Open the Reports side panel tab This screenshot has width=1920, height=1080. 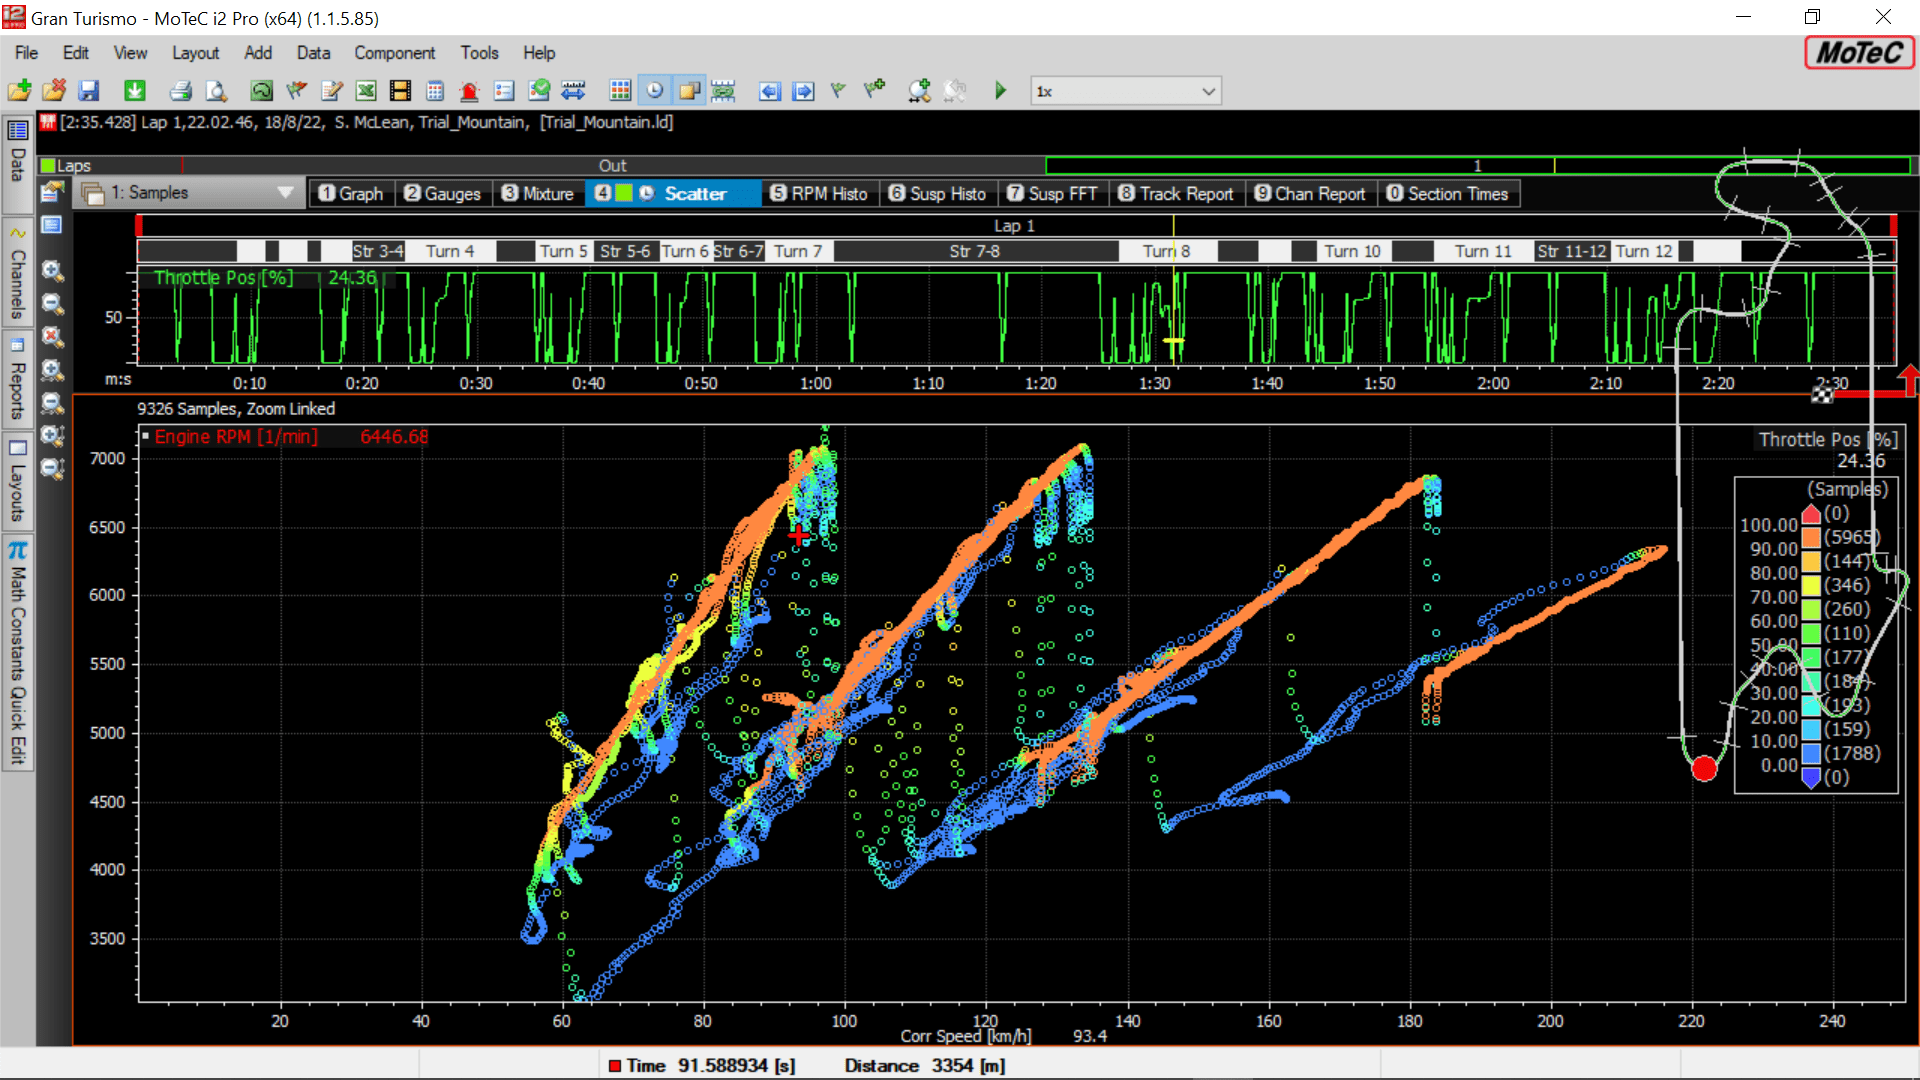point(17,380)
